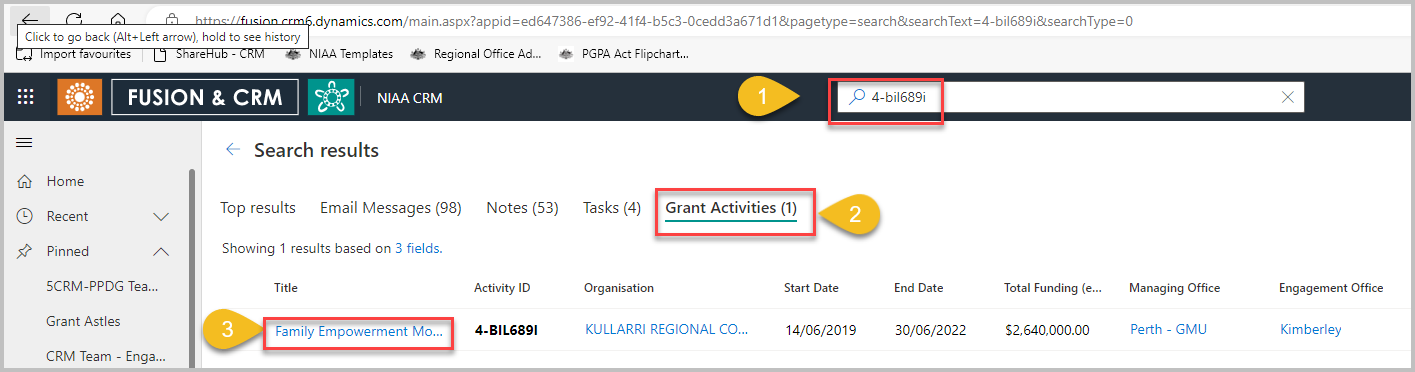
Task: Collapse the Pinned section chevron
Action: 160,251
